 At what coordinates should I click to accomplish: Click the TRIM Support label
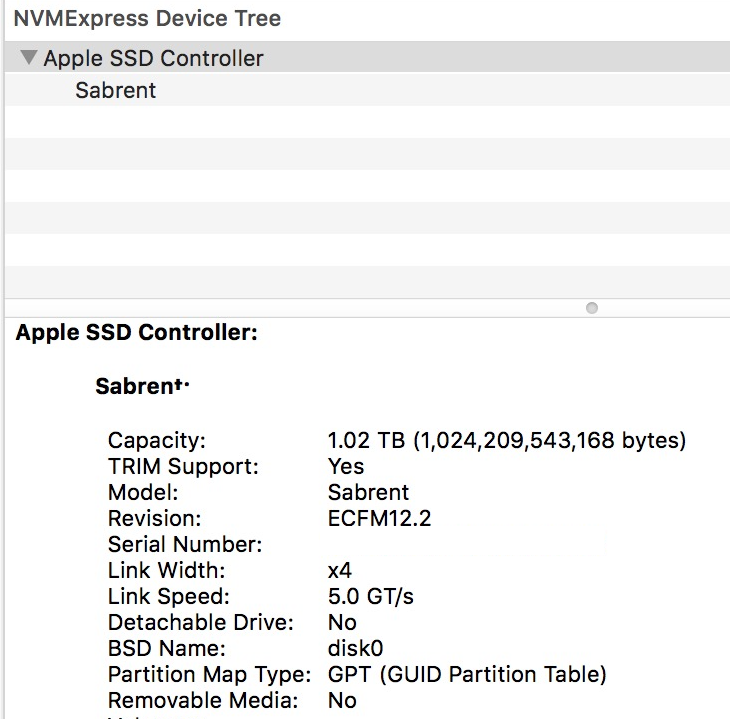(x=183, y=466)
